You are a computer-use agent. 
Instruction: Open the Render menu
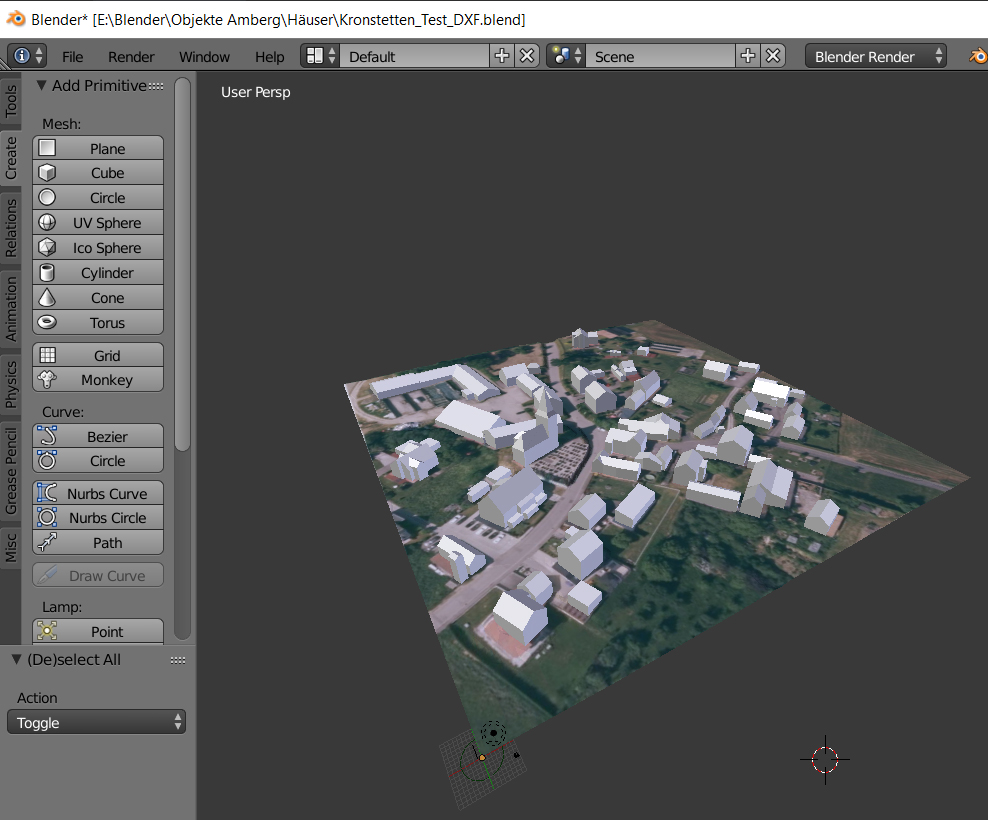(x=131, y=57)
